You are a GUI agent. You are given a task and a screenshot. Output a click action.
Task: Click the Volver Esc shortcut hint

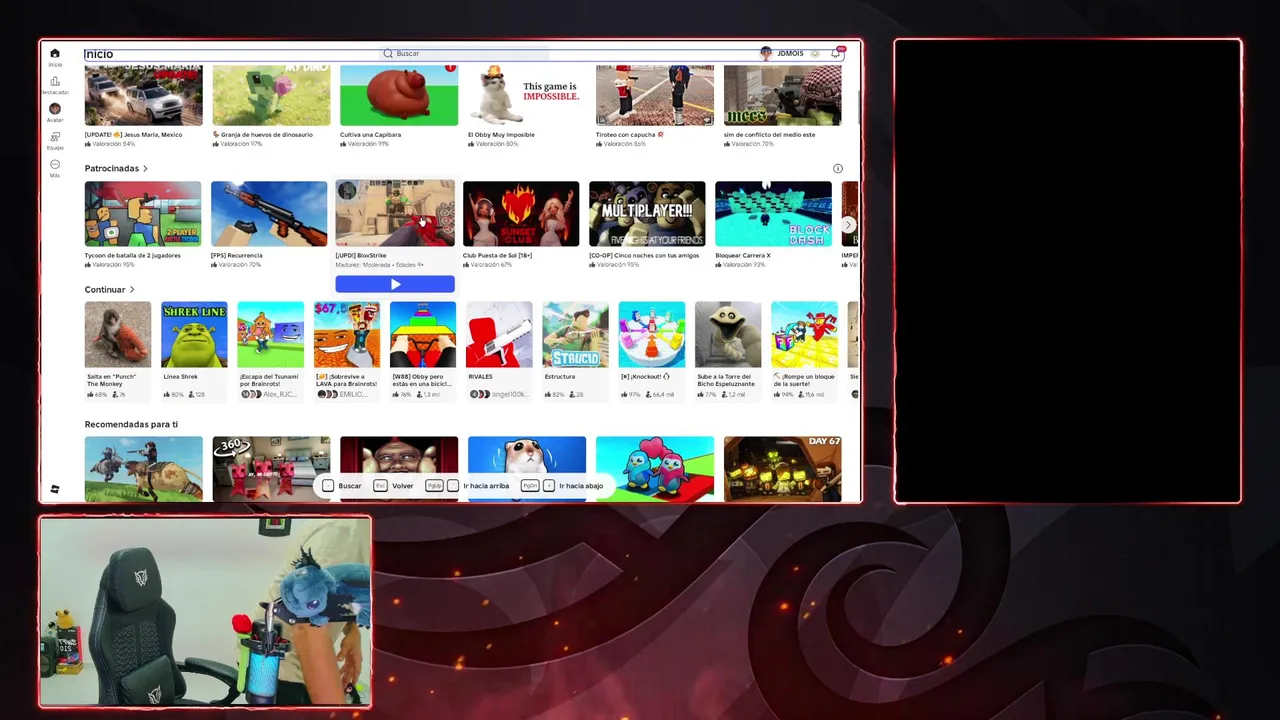[393, 486]
